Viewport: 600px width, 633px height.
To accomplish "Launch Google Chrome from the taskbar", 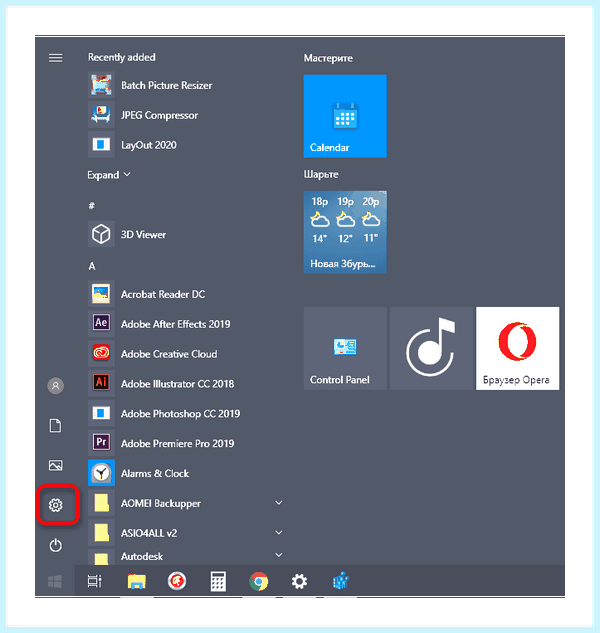I will tap(258, 581).
